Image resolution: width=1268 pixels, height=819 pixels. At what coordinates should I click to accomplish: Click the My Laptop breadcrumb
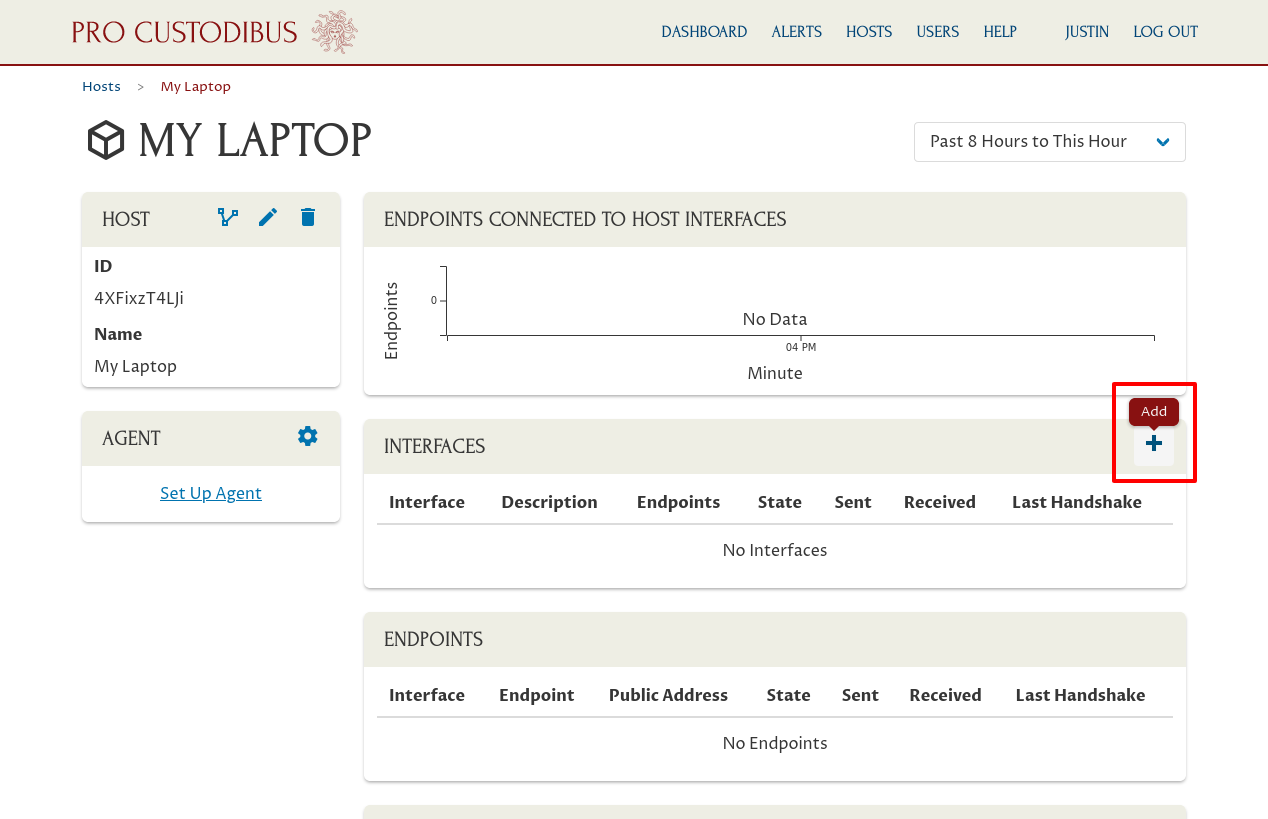click(x=196, y=87)
